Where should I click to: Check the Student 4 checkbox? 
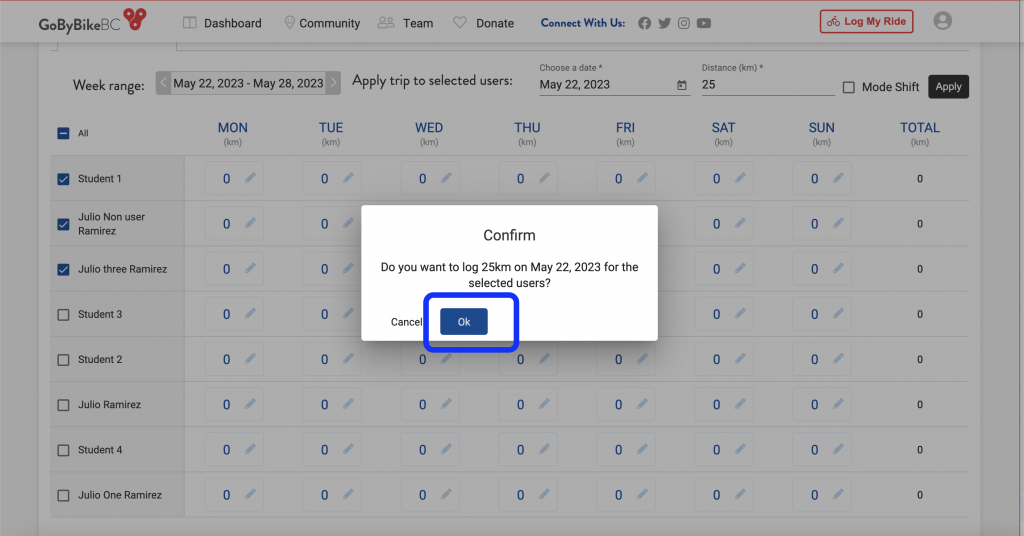tap(63, 450)
